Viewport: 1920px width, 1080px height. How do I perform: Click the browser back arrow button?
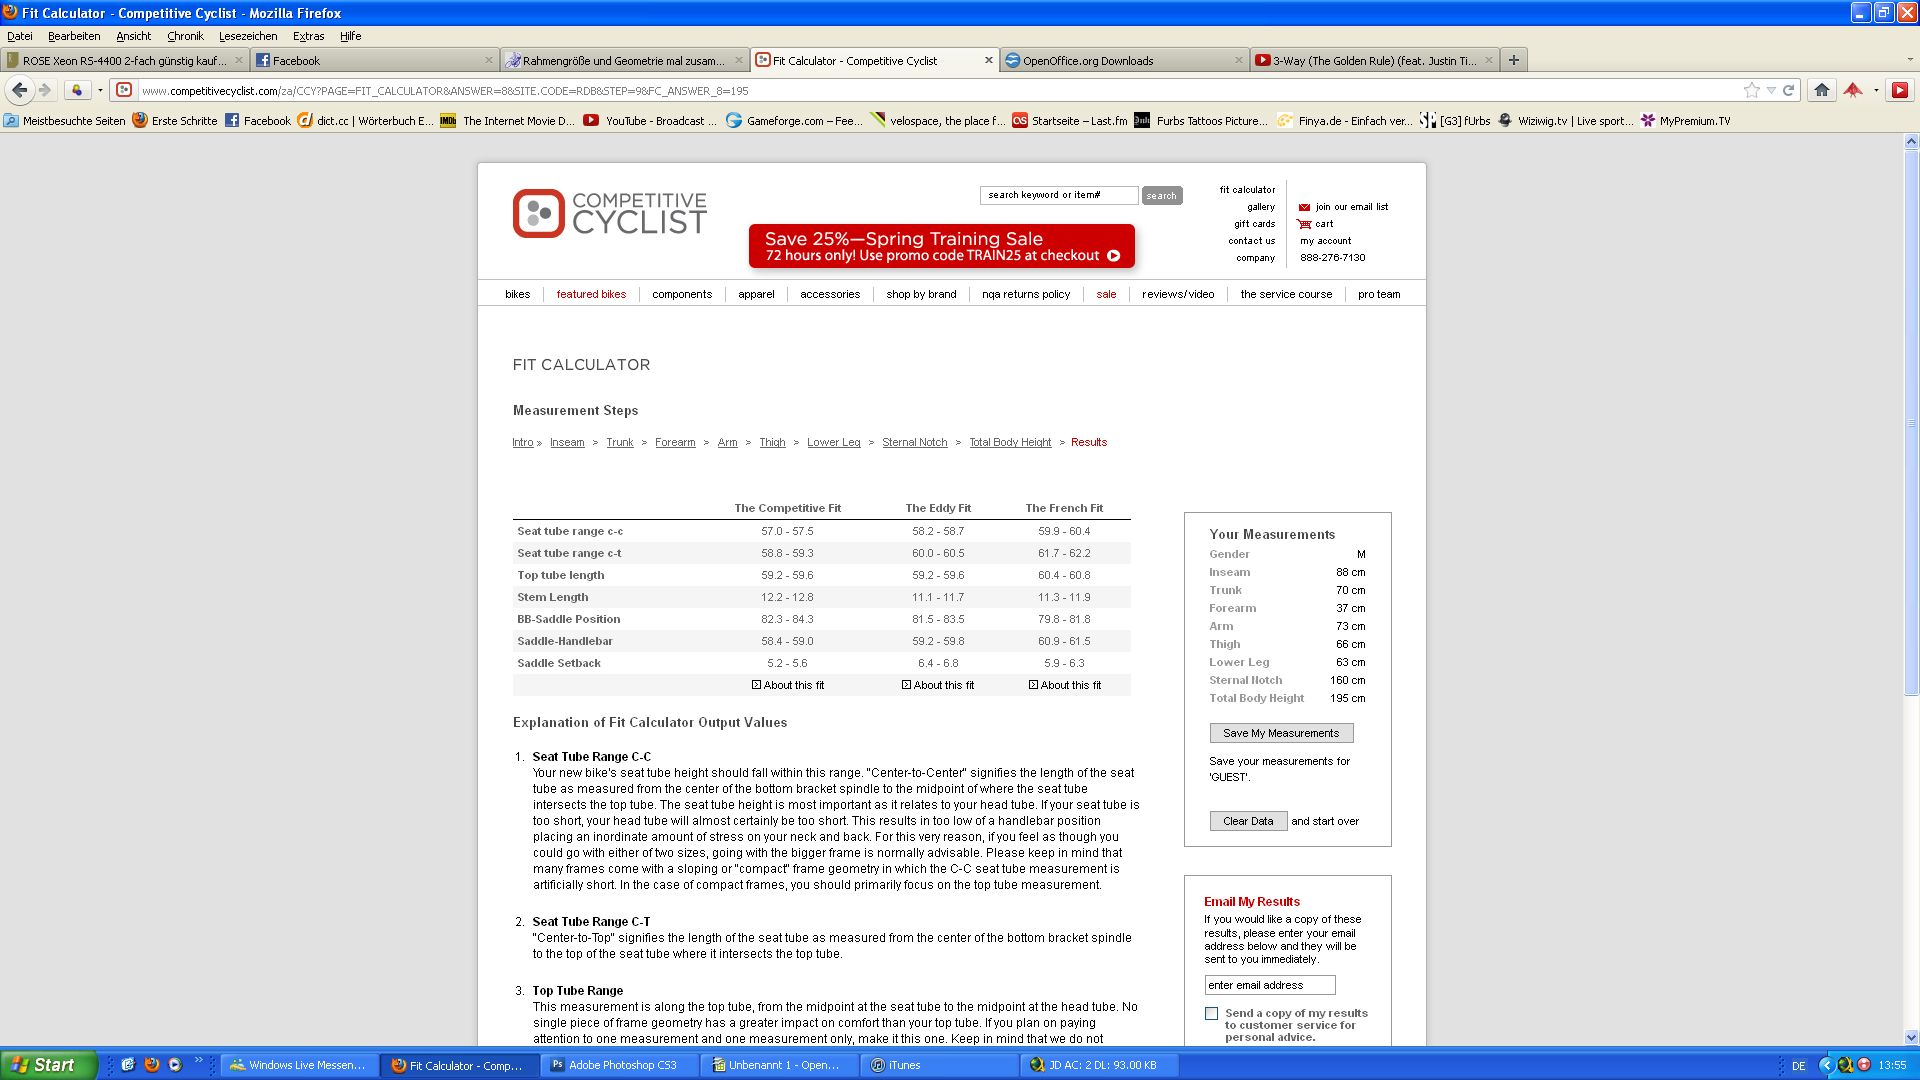[19, 90]
